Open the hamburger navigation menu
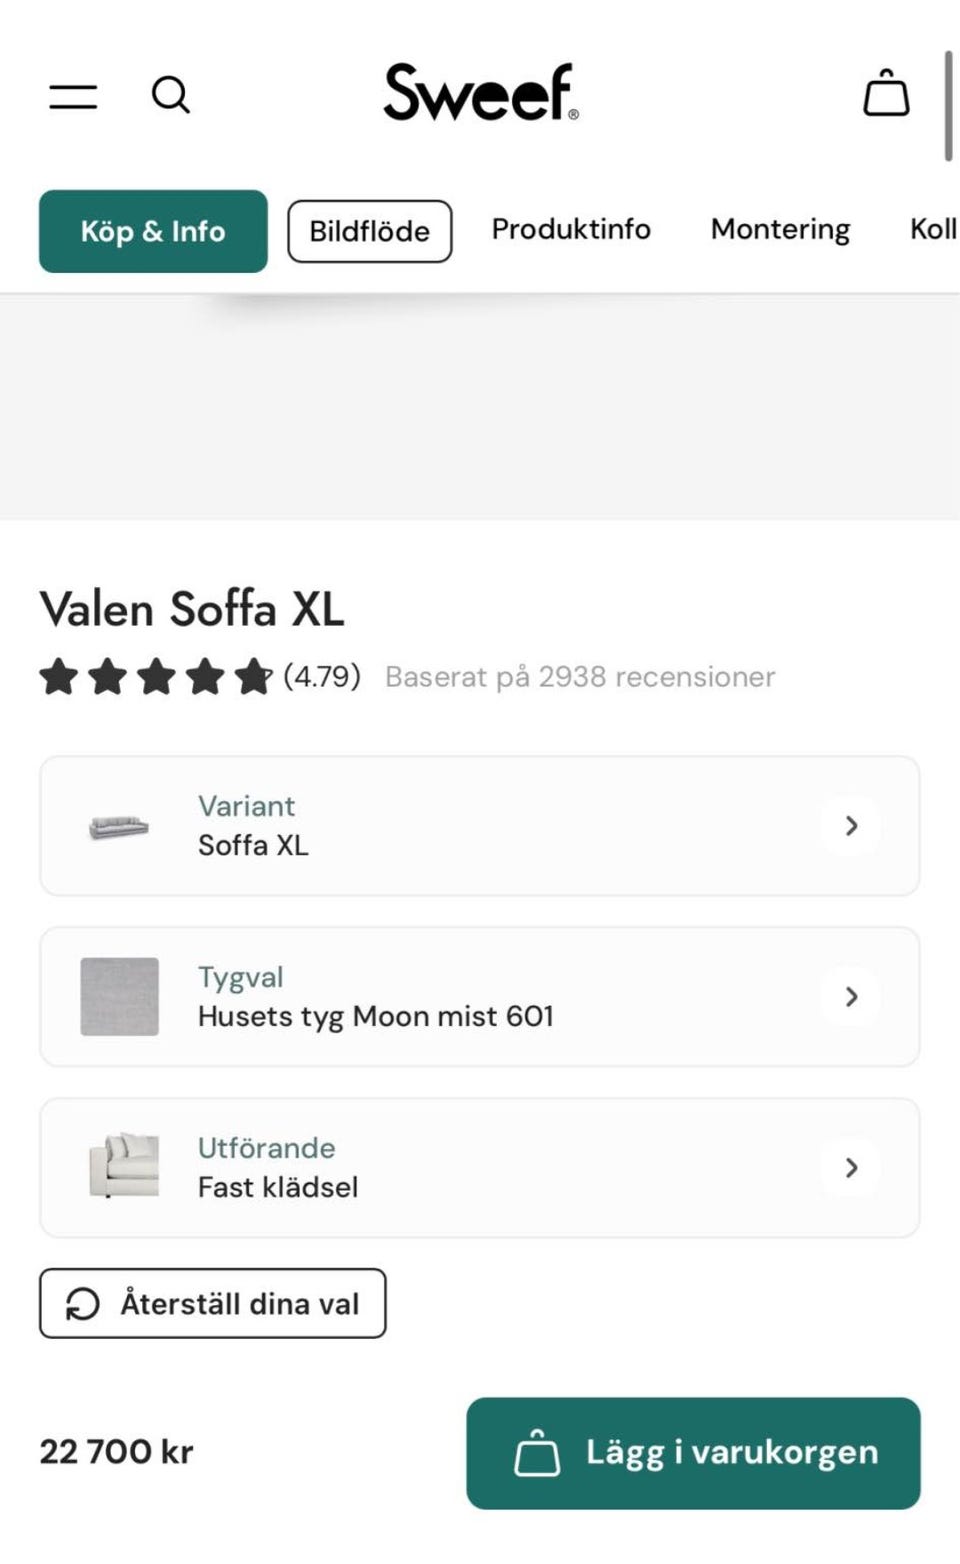This screenshot has height=1564, width=960. point(73,96)
